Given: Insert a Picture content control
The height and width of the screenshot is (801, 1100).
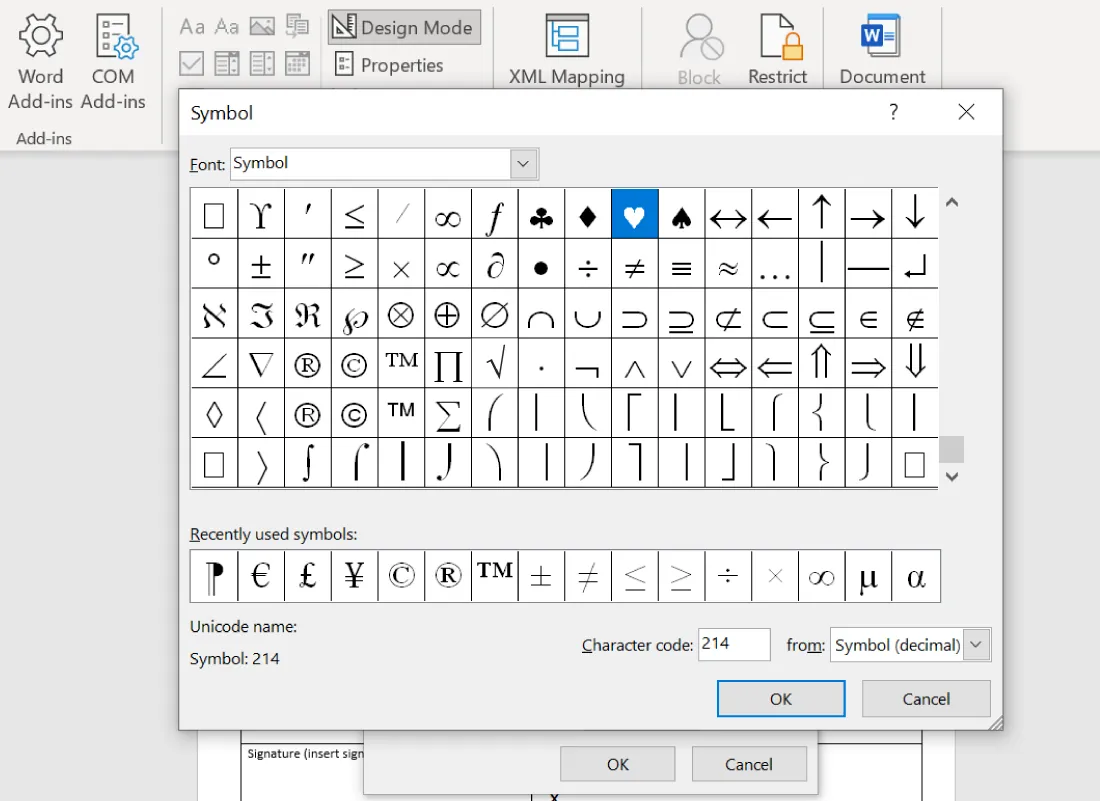Looking at the screenshot, I should [x=262, y=27].
